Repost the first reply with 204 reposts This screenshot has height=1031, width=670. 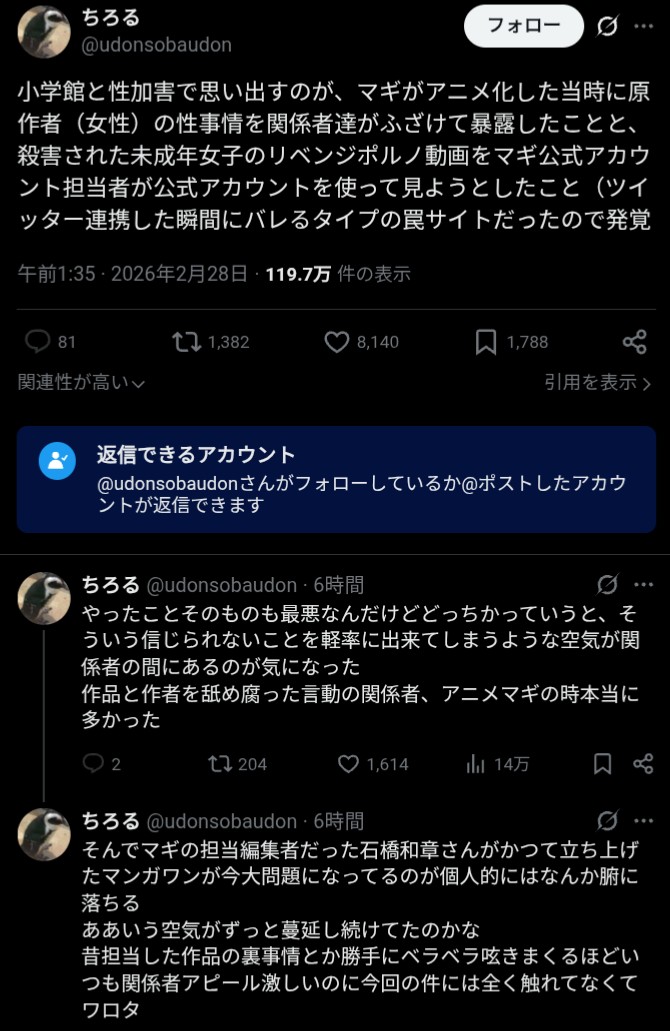(218, 764)
